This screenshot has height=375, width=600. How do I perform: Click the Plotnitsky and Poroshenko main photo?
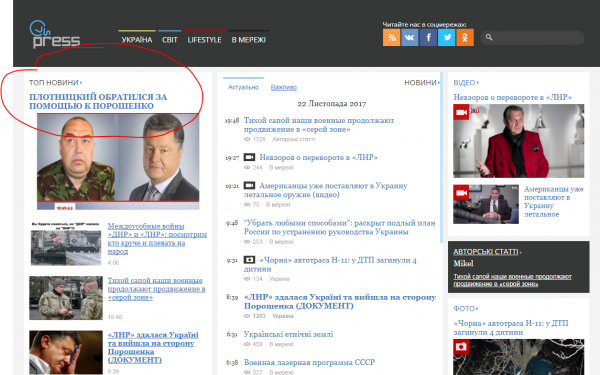118,161
